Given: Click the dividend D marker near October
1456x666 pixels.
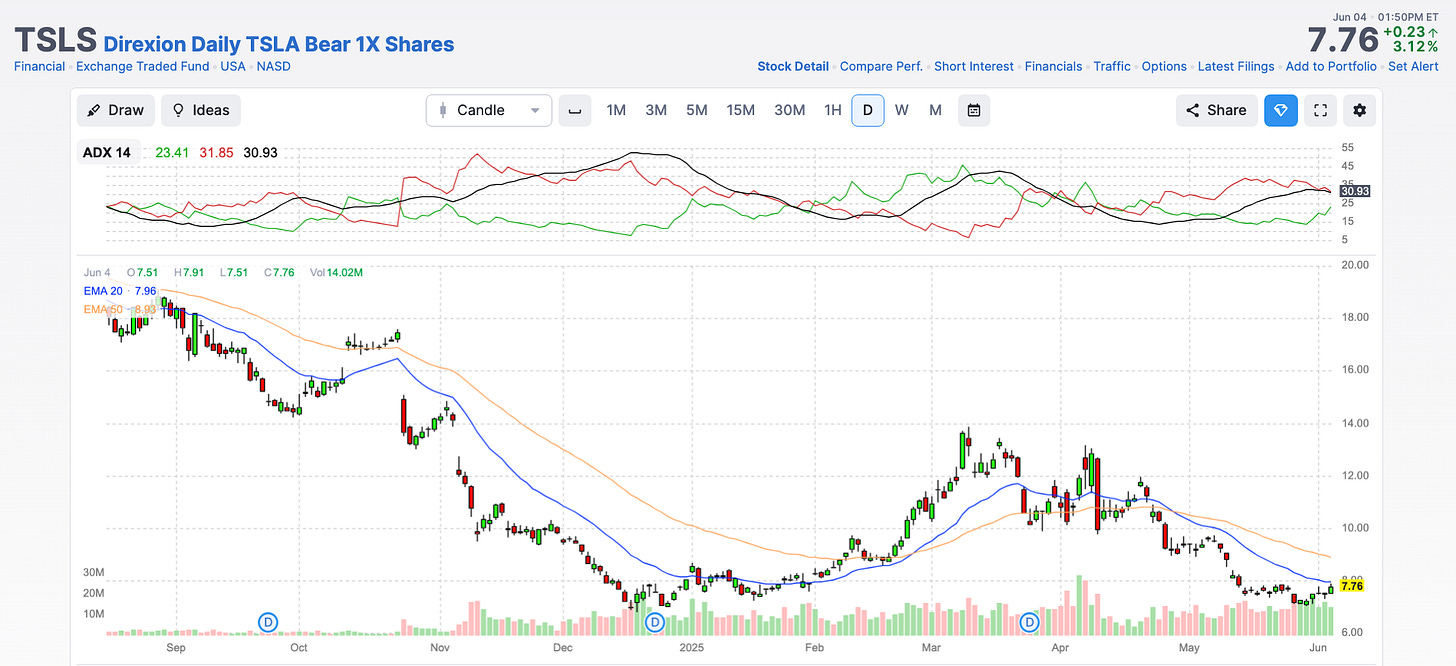Looking at the screenshot, I should [268, 622].
